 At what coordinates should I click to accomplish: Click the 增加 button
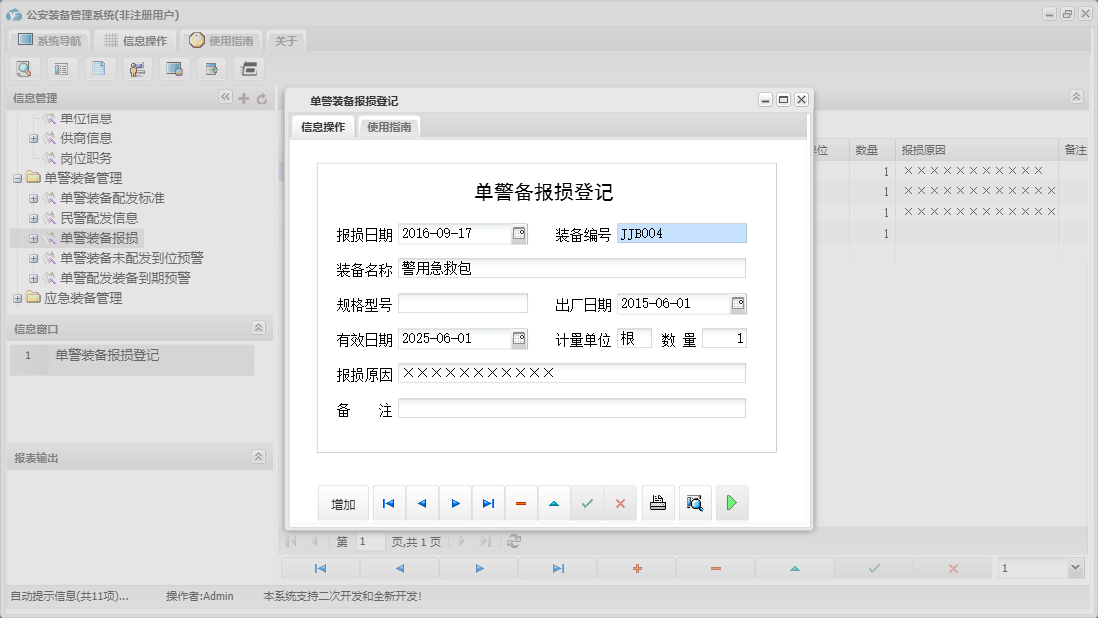(x=343, y=504)
